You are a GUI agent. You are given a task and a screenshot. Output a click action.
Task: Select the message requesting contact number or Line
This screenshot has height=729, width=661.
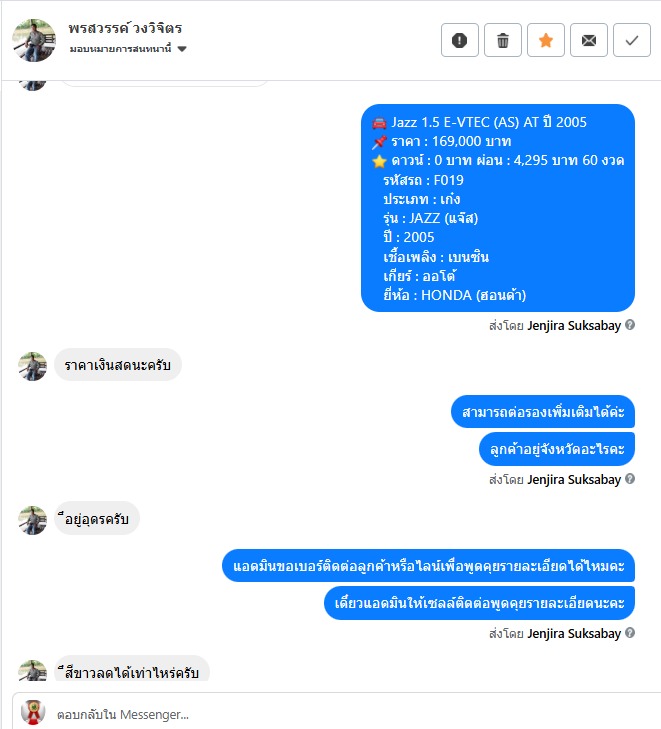click(428, 566)
